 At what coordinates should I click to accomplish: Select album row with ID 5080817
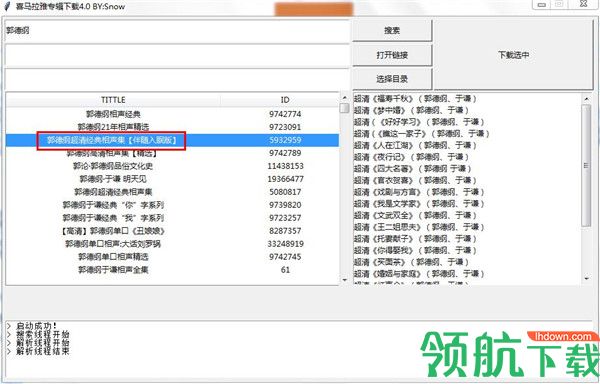(x=172, y=192)
